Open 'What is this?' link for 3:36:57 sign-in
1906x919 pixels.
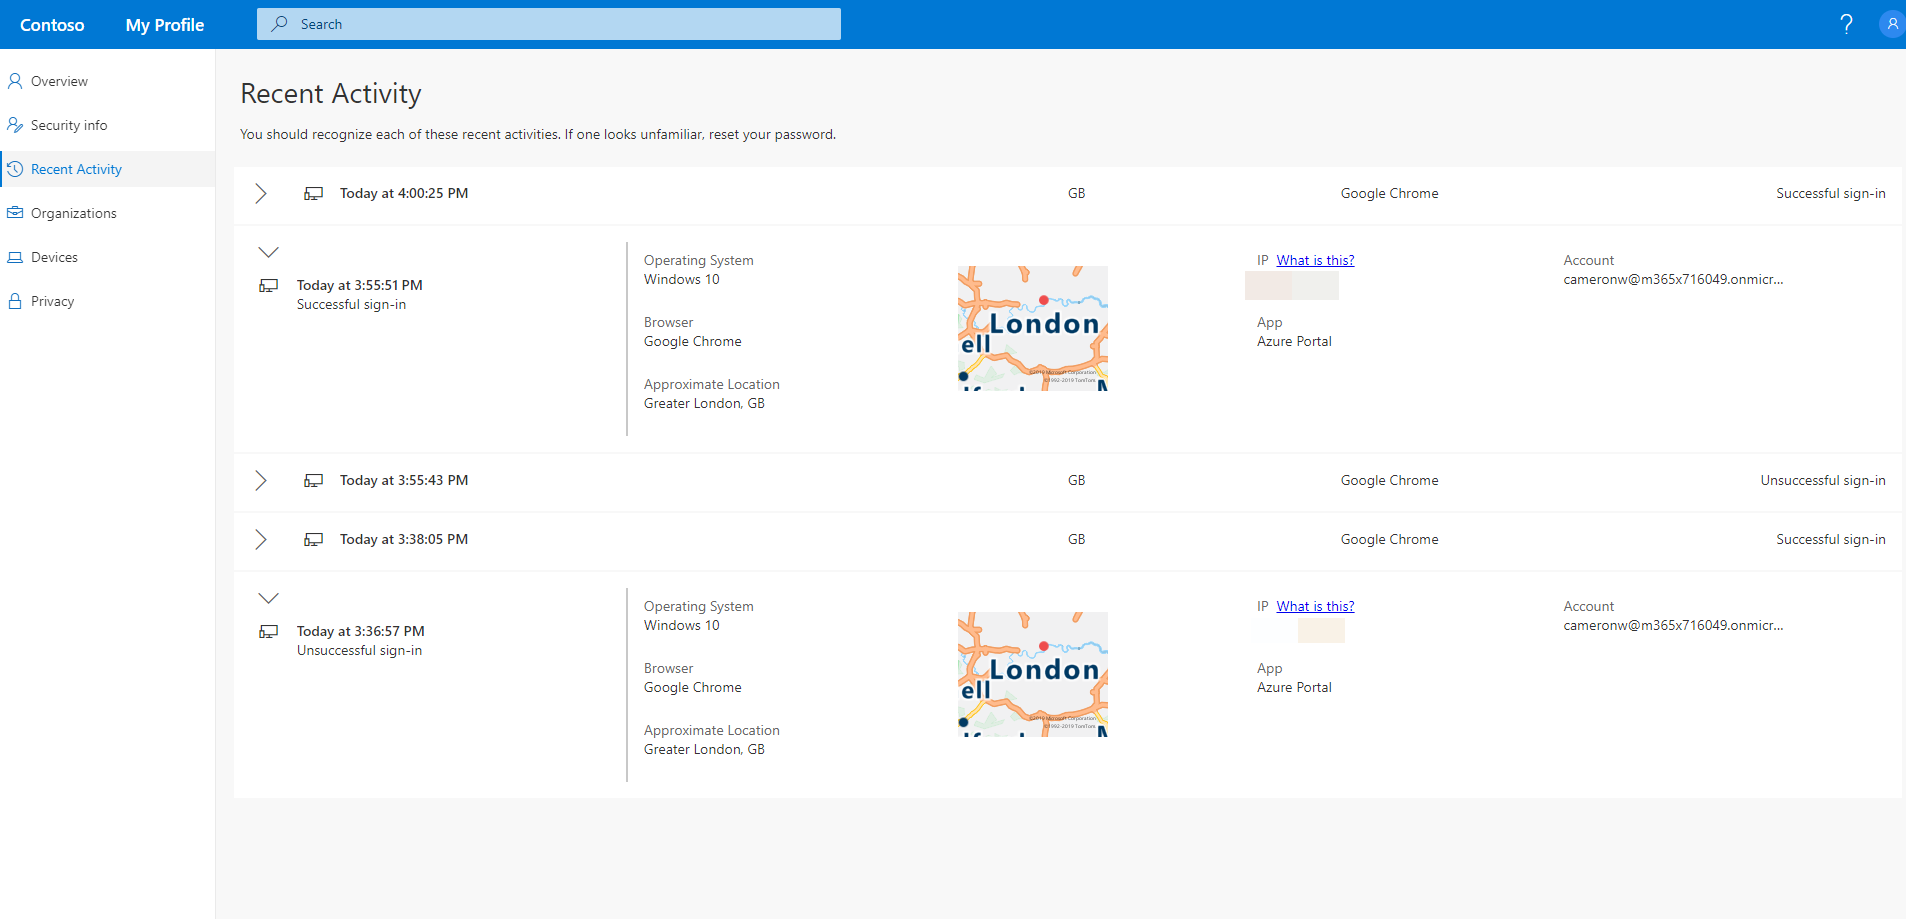click(x=1315, y=606)
